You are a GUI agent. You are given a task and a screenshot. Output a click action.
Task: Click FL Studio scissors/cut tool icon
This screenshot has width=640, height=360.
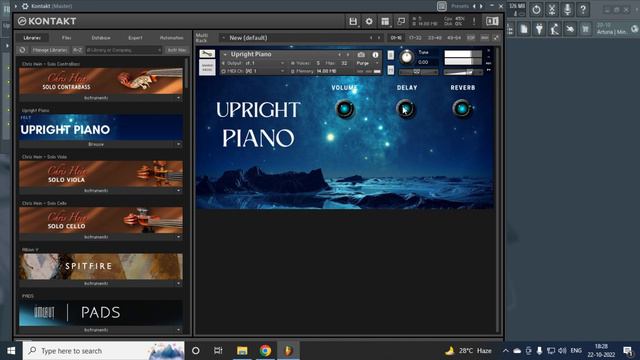click(552, 9)
